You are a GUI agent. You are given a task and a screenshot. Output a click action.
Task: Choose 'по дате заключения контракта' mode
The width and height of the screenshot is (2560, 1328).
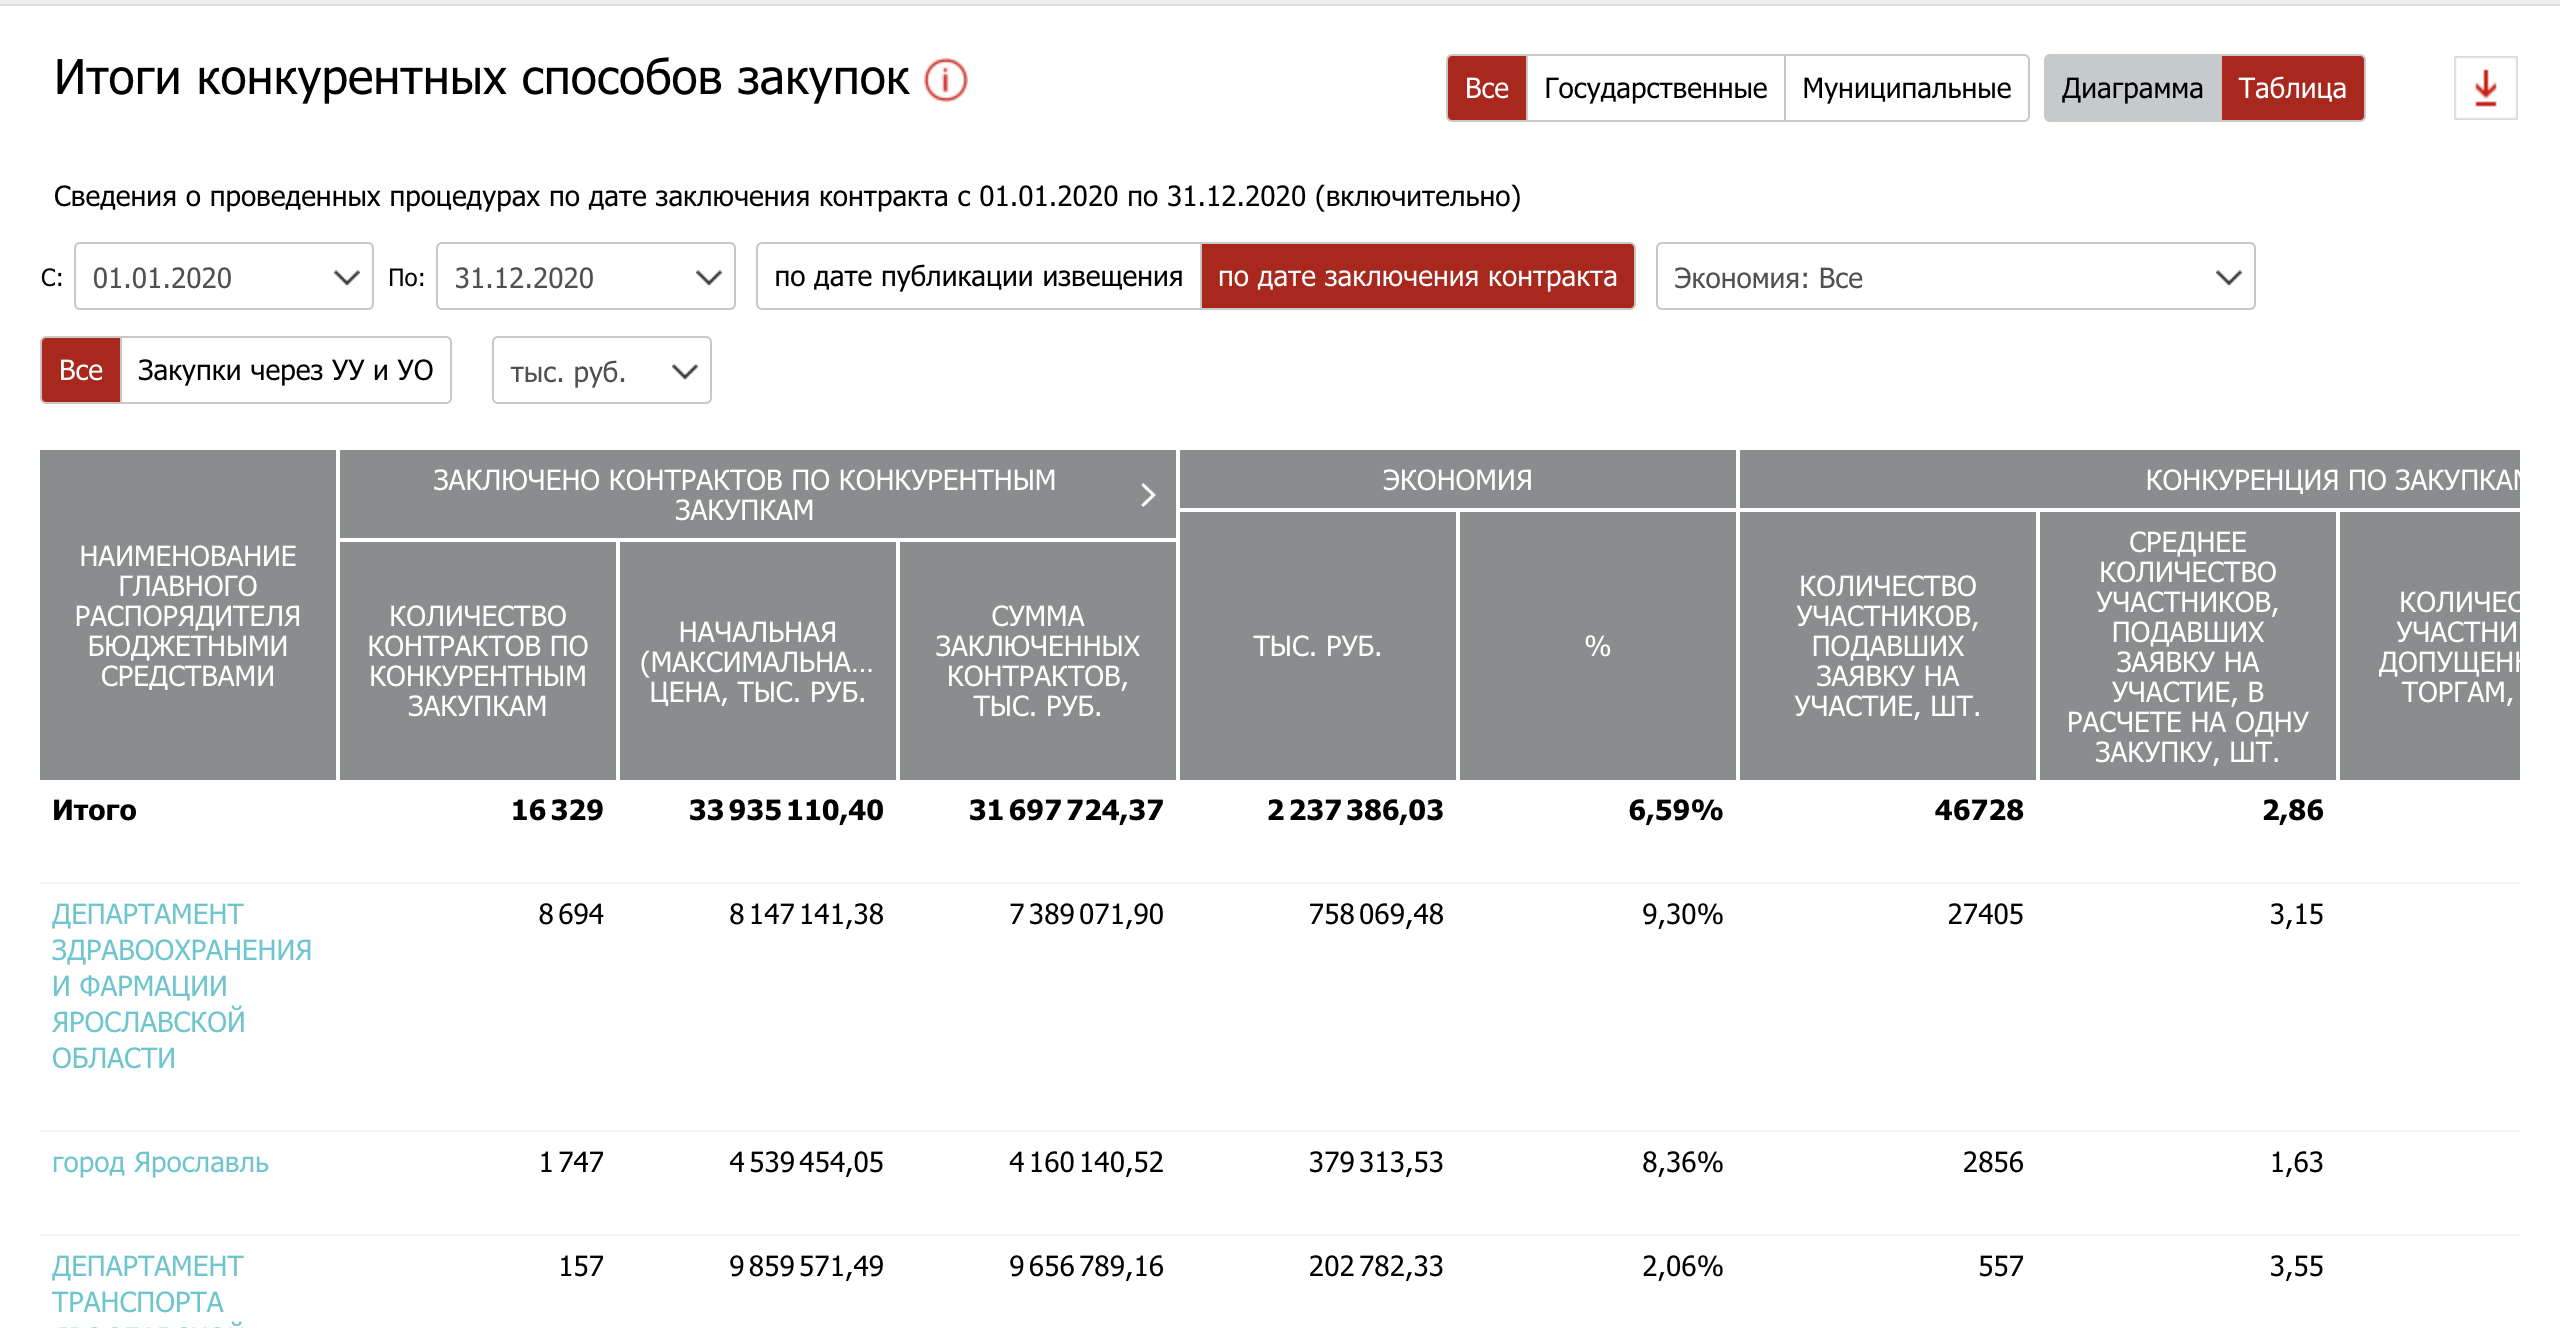click(1417, 277)
